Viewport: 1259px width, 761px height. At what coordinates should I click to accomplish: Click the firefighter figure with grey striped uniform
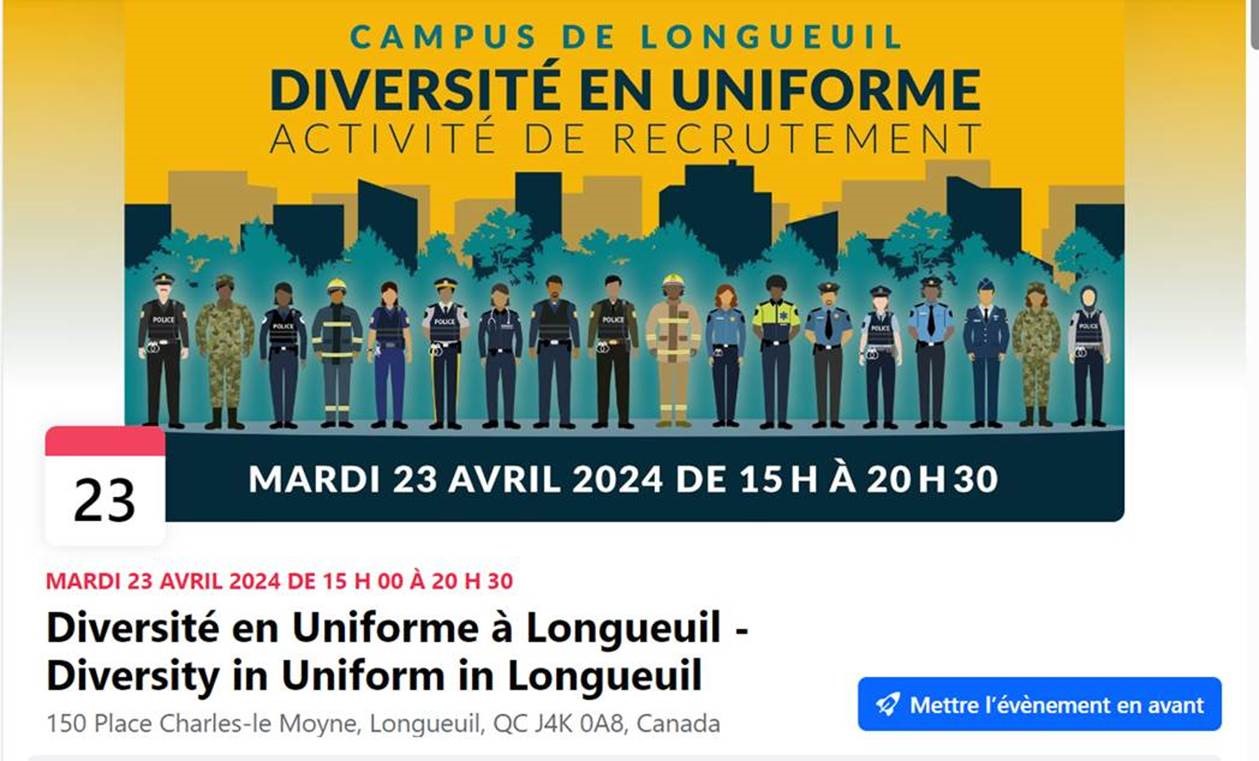[337, 352]
